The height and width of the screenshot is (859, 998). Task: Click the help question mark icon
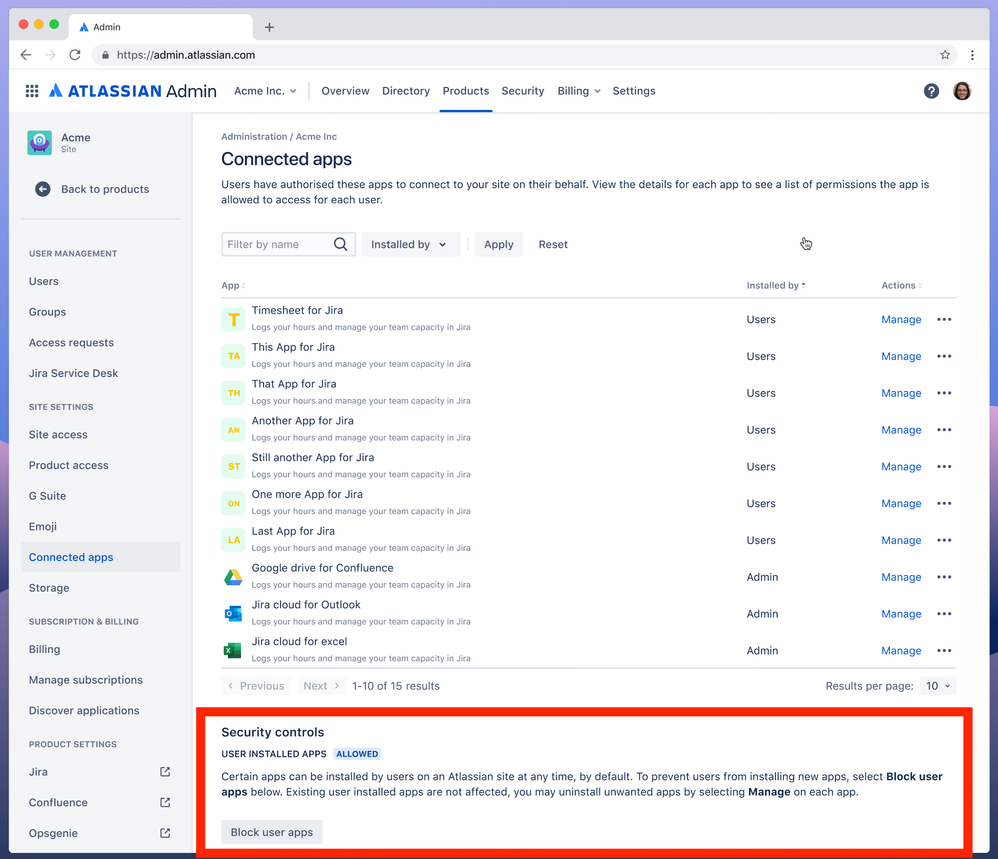click(x=931, y=90)
